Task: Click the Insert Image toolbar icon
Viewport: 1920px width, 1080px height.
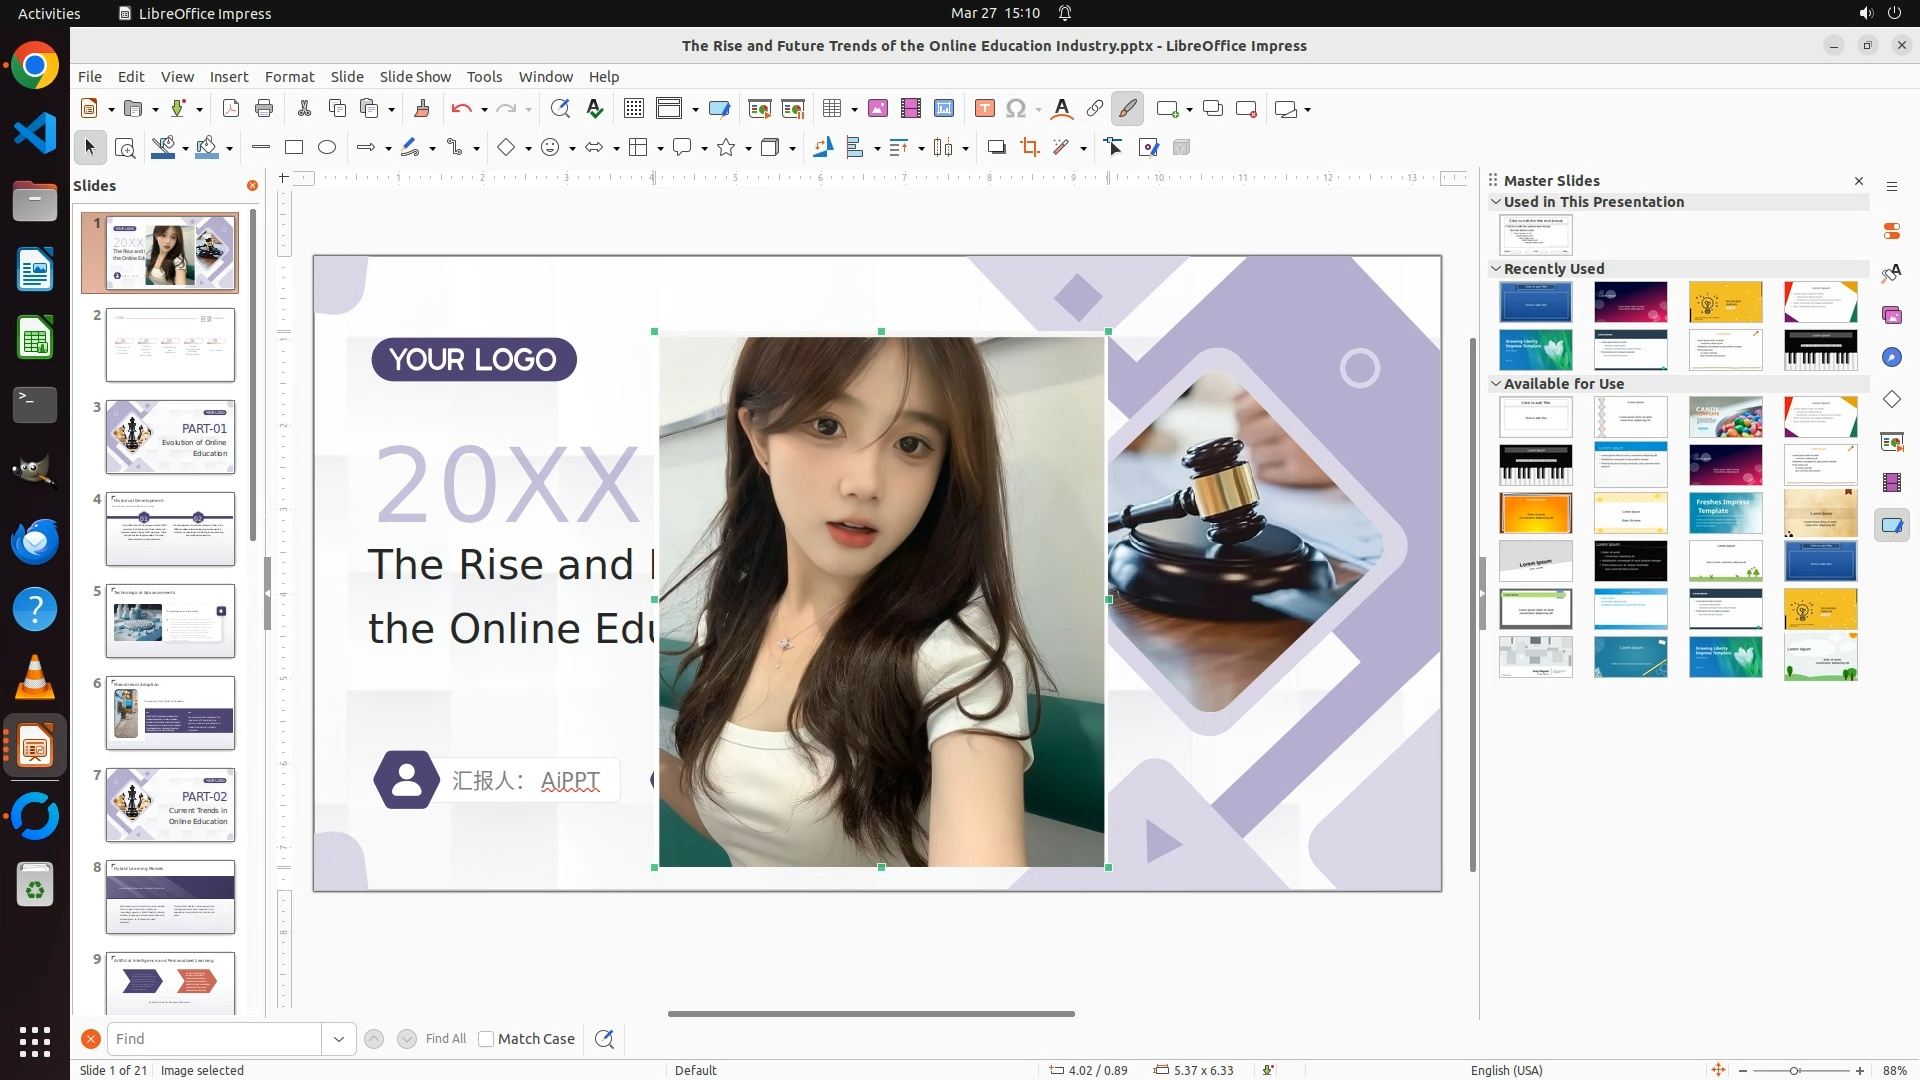Action: click(x=878, y=109)
